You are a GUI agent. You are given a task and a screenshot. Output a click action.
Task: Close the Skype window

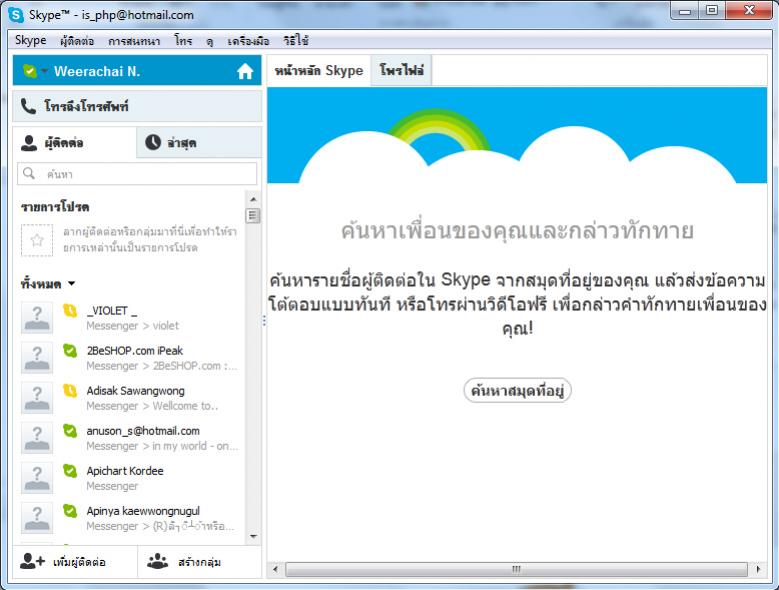[x=750, y=11]
